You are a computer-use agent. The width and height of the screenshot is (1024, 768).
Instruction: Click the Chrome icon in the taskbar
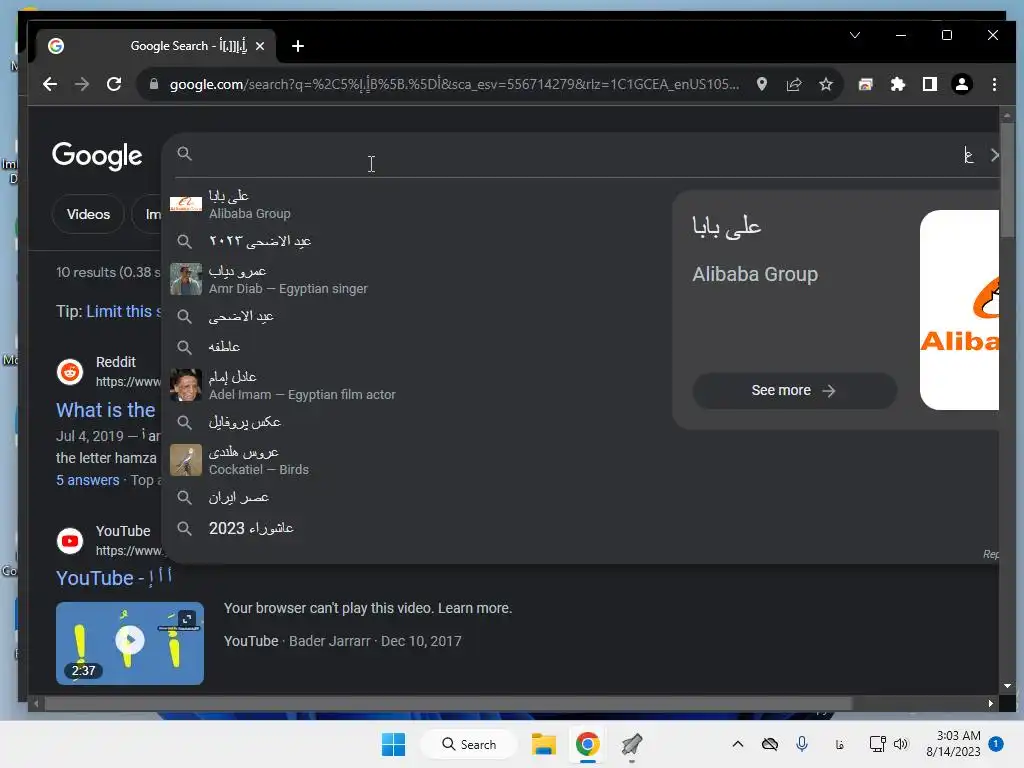click(588, 744)
